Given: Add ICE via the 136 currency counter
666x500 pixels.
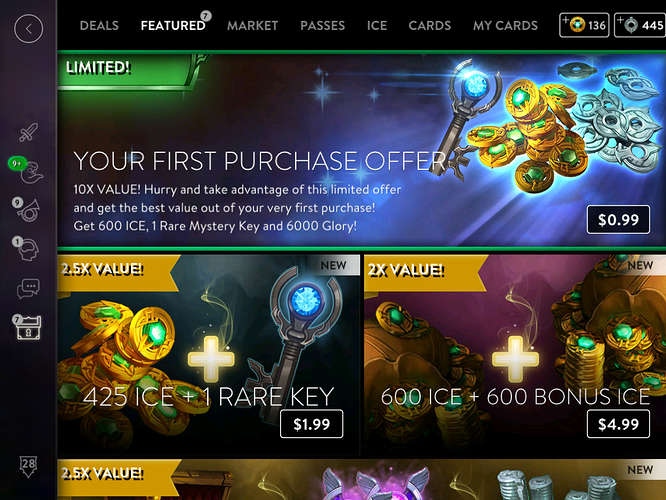Looking at the screenshot, I should click(x=584, y=25).
